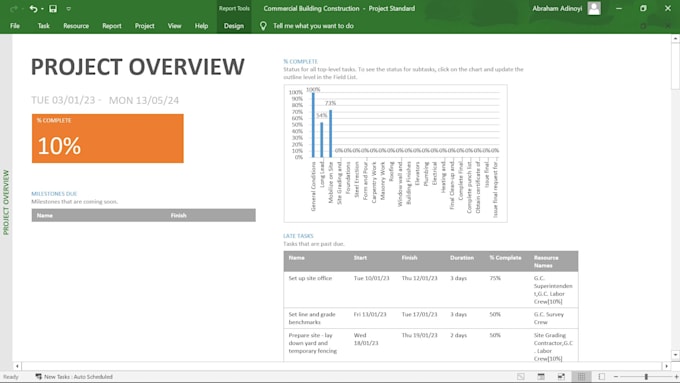Click the Ready status indicator
The width and height of the screenshot is (680, 383).
[11, 376]
